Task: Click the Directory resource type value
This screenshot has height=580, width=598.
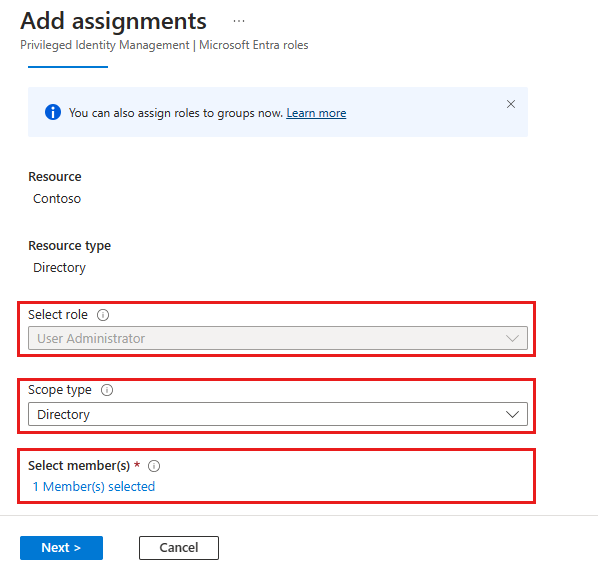Action: coord(59,268)
